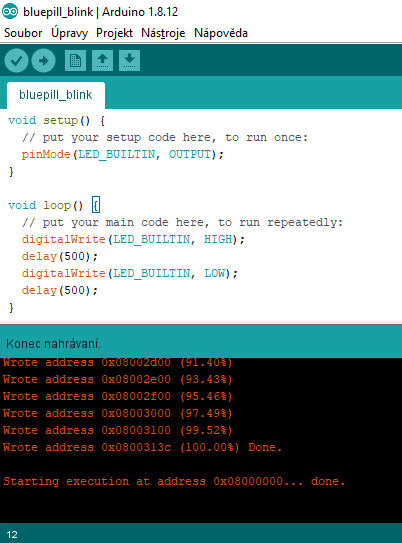Click the Arduino logo in the title bar
The width and height of the screenshot is (402, 543).
tap(10, 11)
